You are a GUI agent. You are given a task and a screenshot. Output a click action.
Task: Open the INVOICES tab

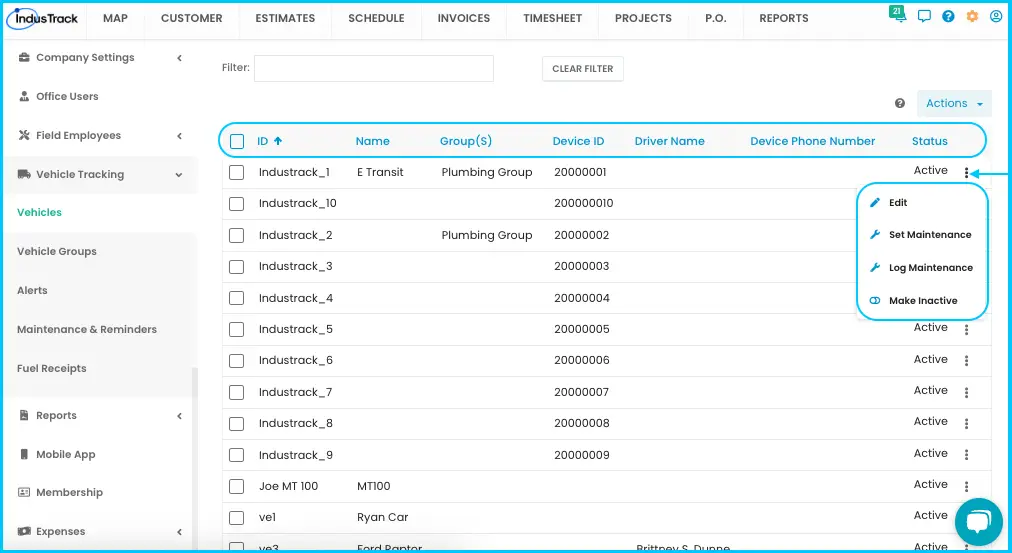pyautogui.click(x=464, y=19)
